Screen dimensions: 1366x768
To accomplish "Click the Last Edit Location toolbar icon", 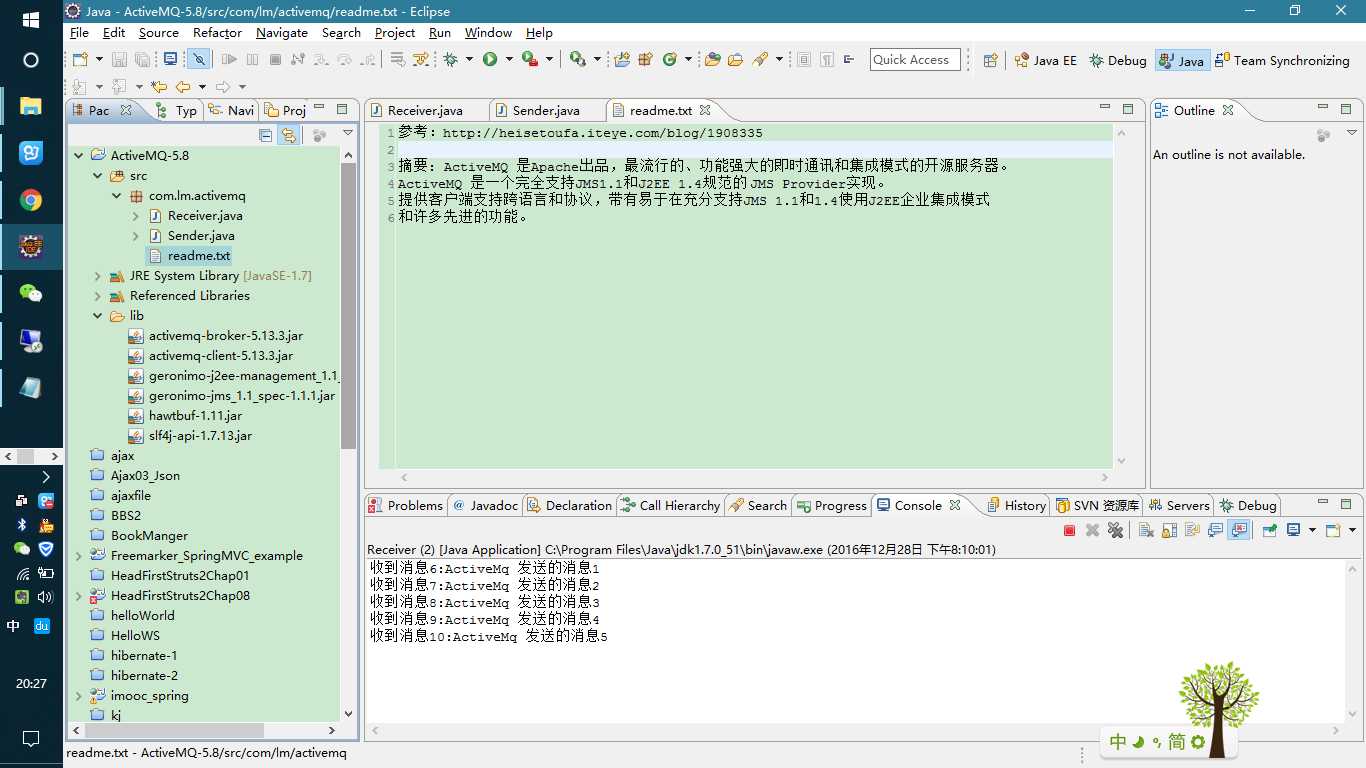I will click(x=159, y=87).
